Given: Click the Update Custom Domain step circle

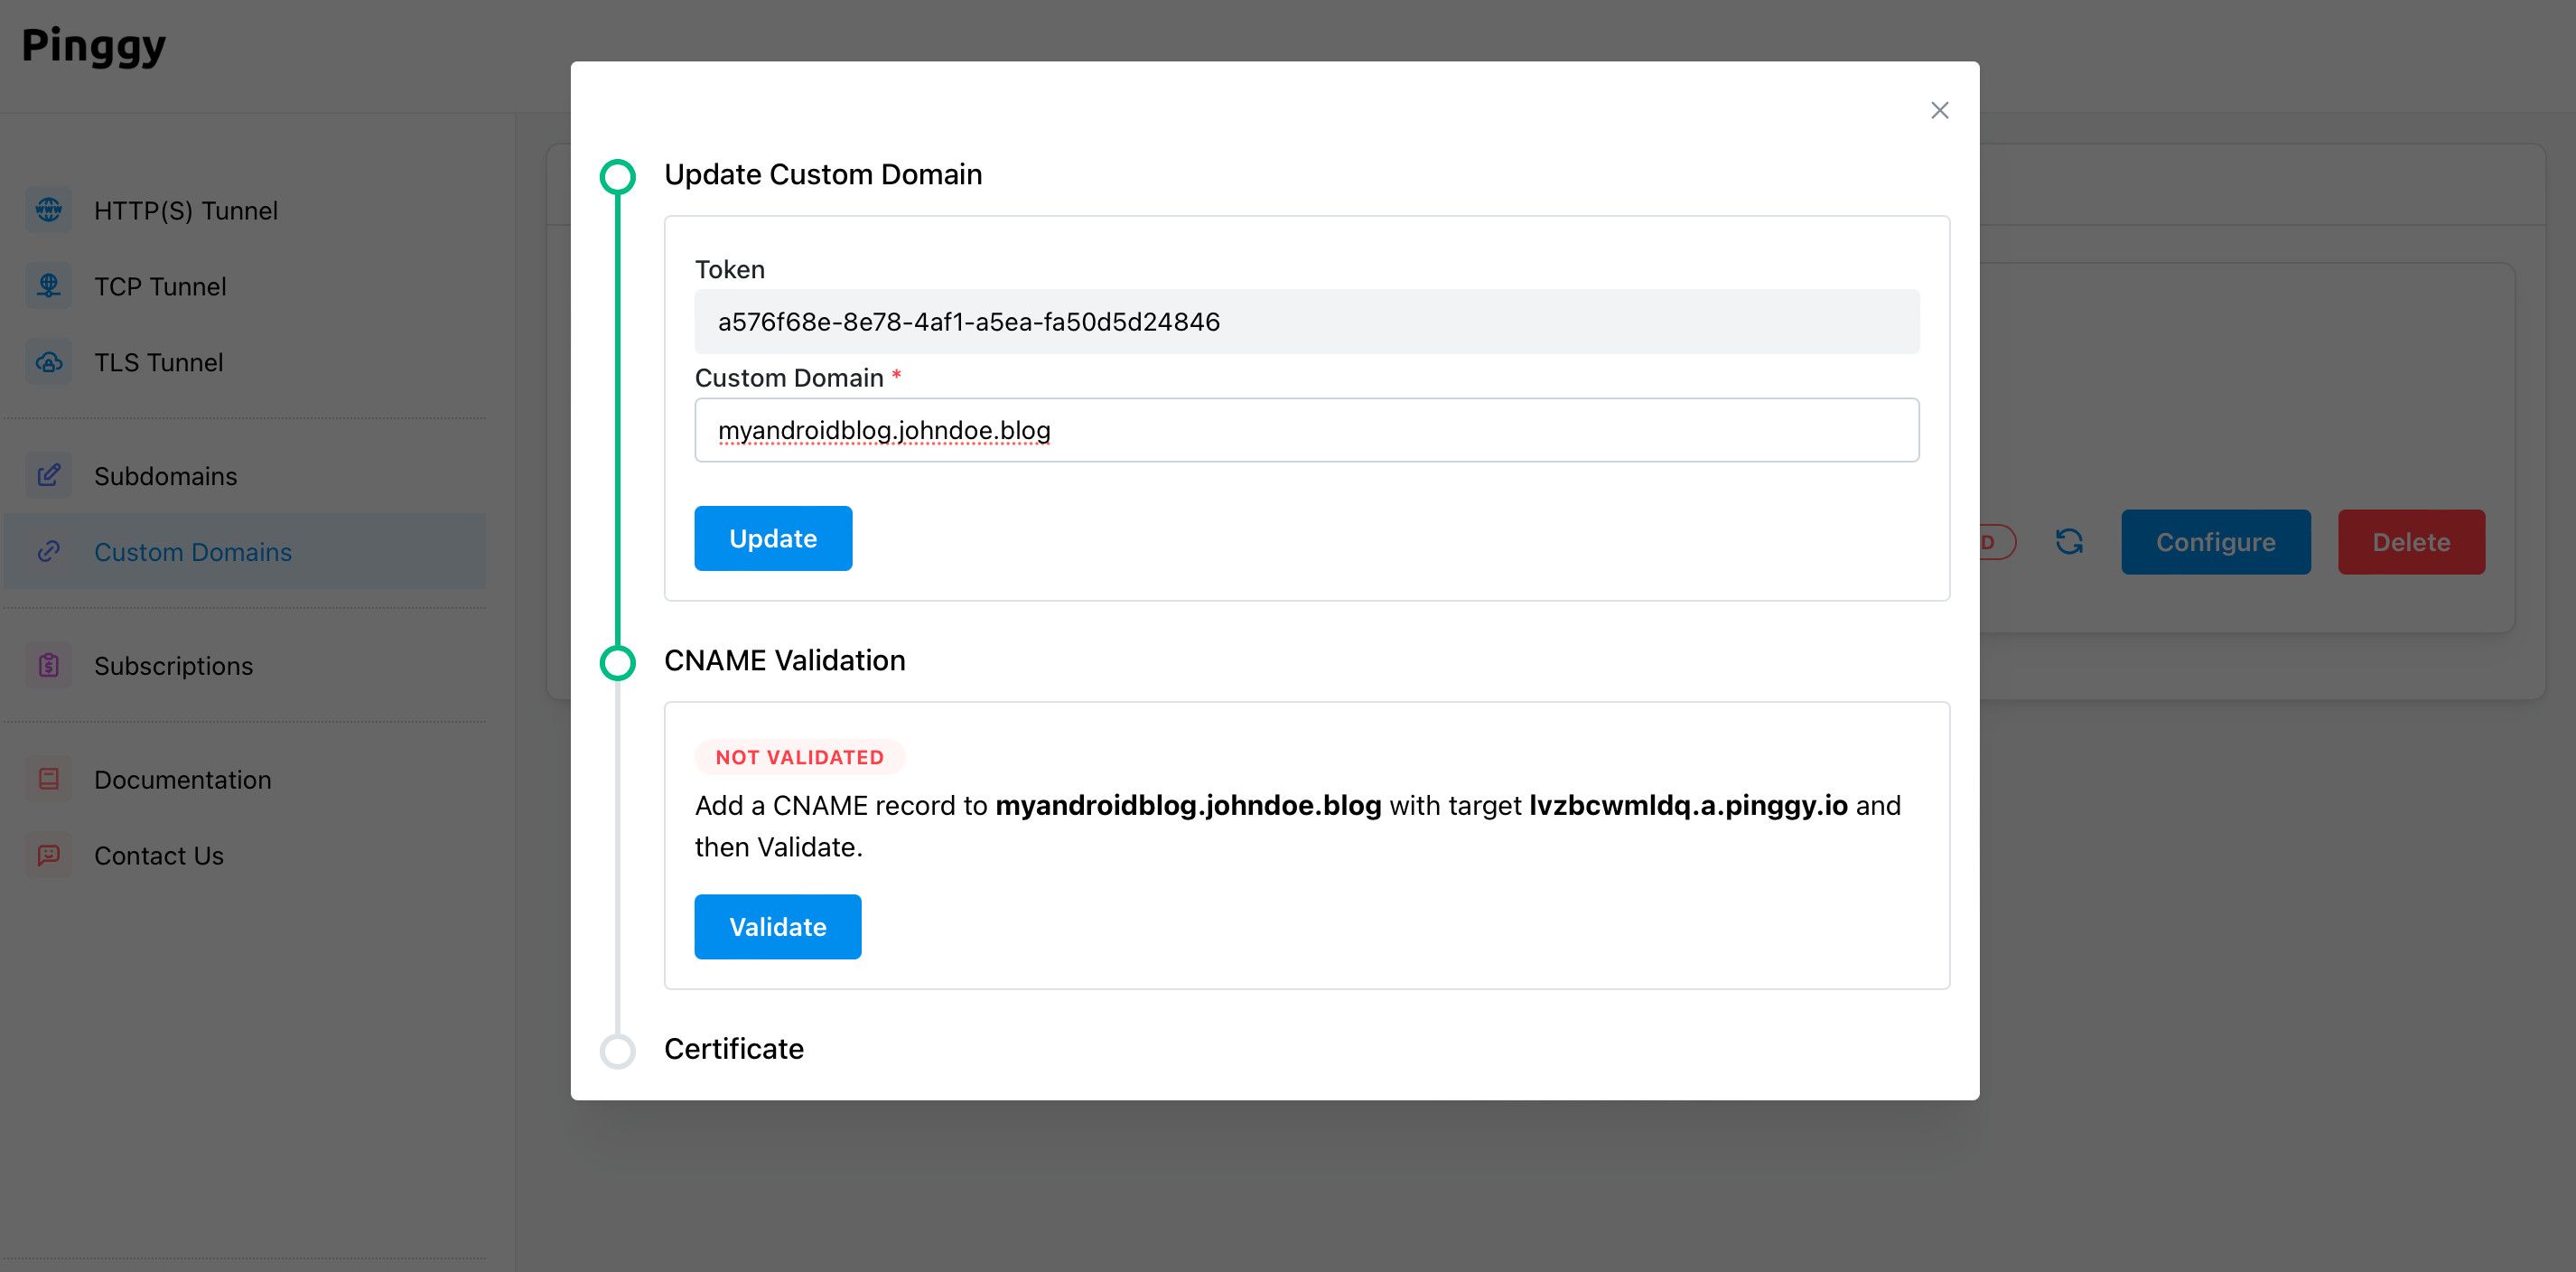Looking at the screenshot, I should 617,176.
